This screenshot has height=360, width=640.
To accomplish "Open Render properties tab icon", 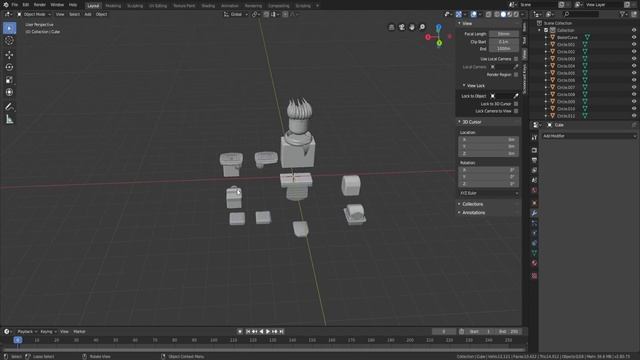I will point(534,150).
